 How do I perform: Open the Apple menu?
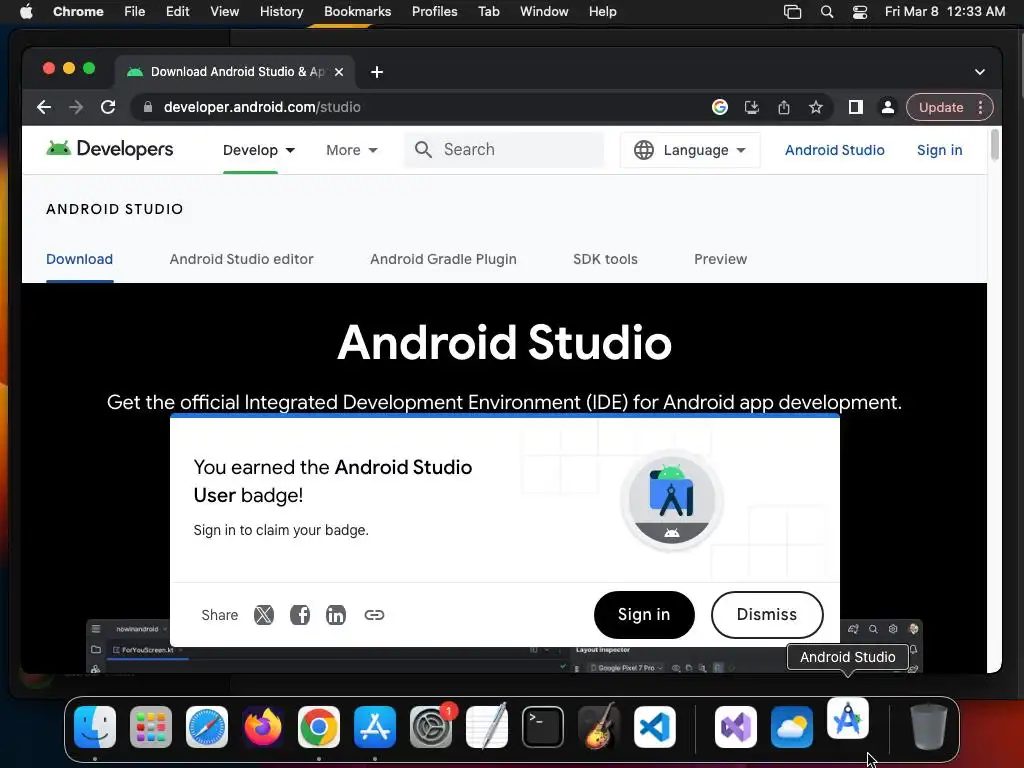tap(26, 12)
